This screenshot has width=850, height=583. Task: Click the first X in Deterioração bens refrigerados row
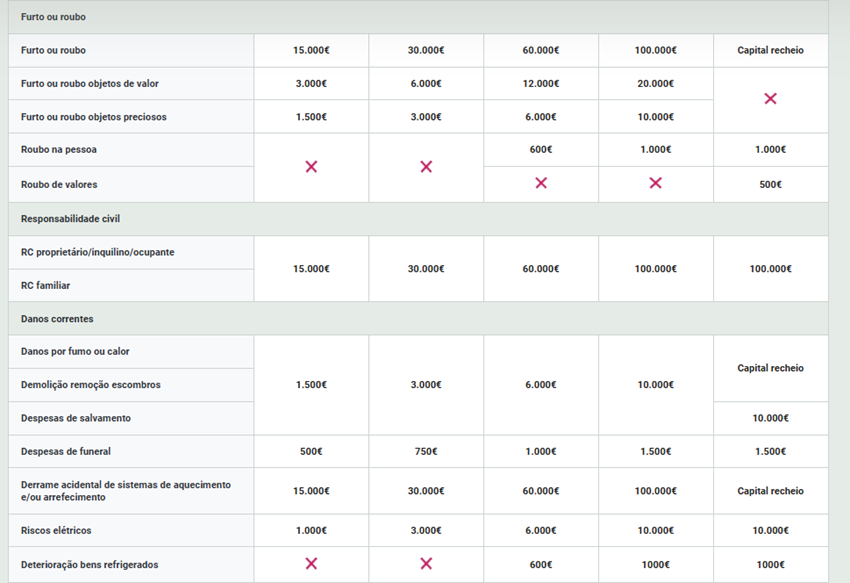pos(311,564)
